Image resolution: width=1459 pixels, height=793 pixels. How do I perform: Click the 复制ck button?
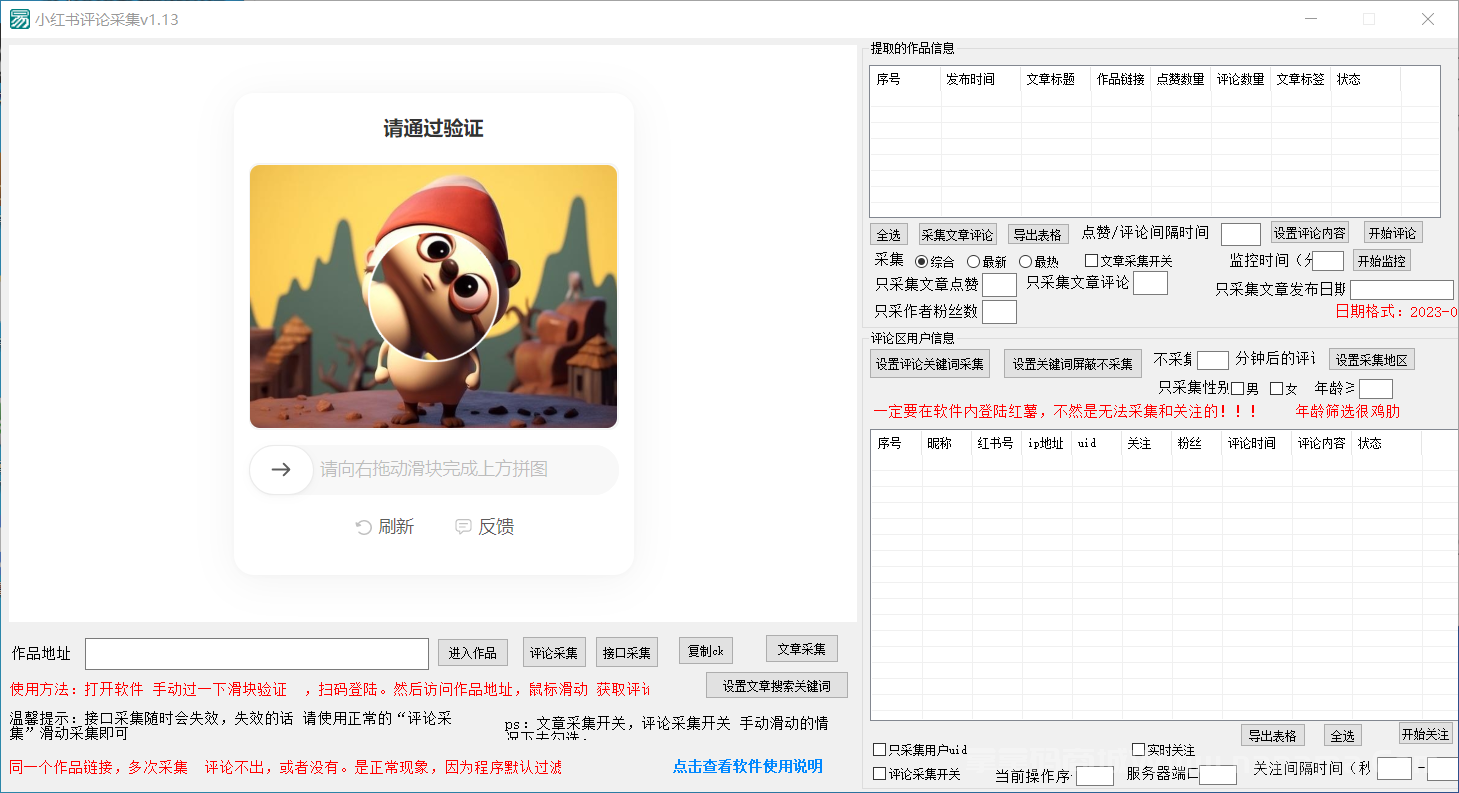704,650
